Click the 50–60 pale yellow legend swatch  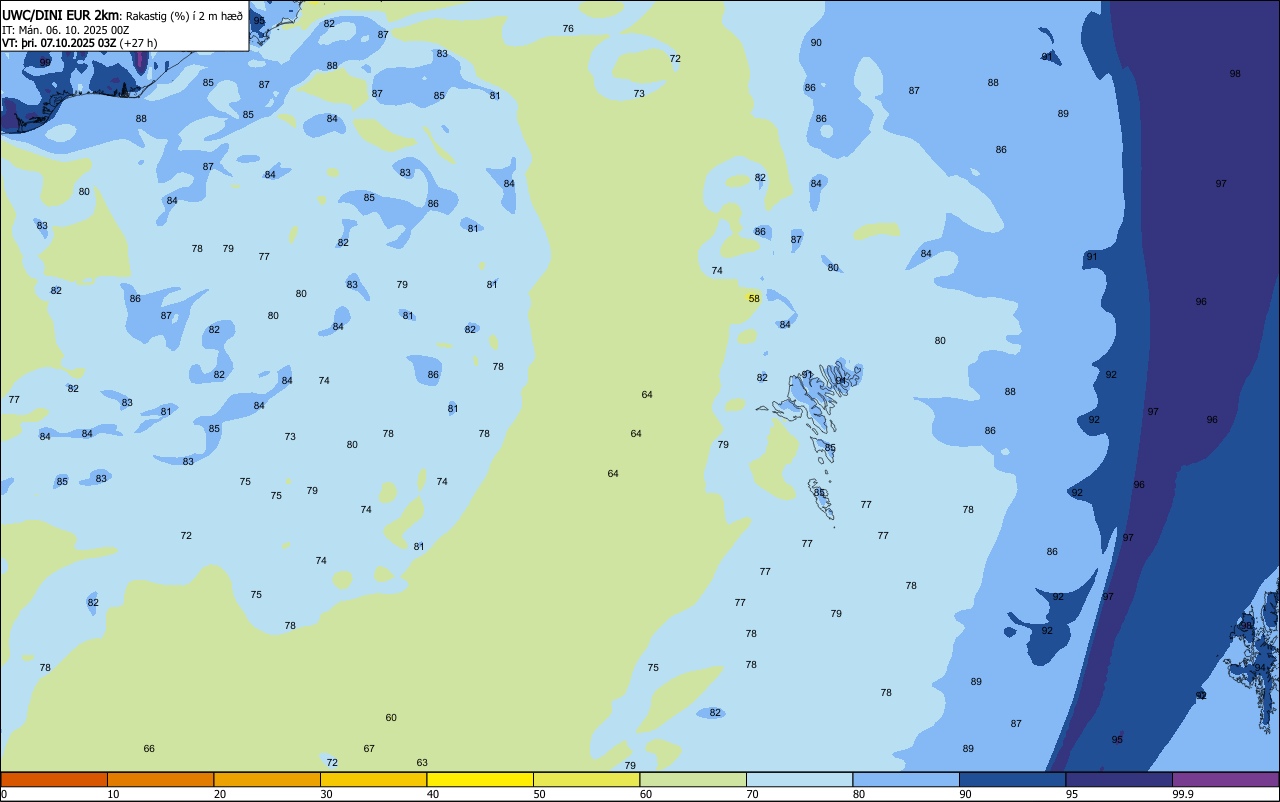coord(586,779)
